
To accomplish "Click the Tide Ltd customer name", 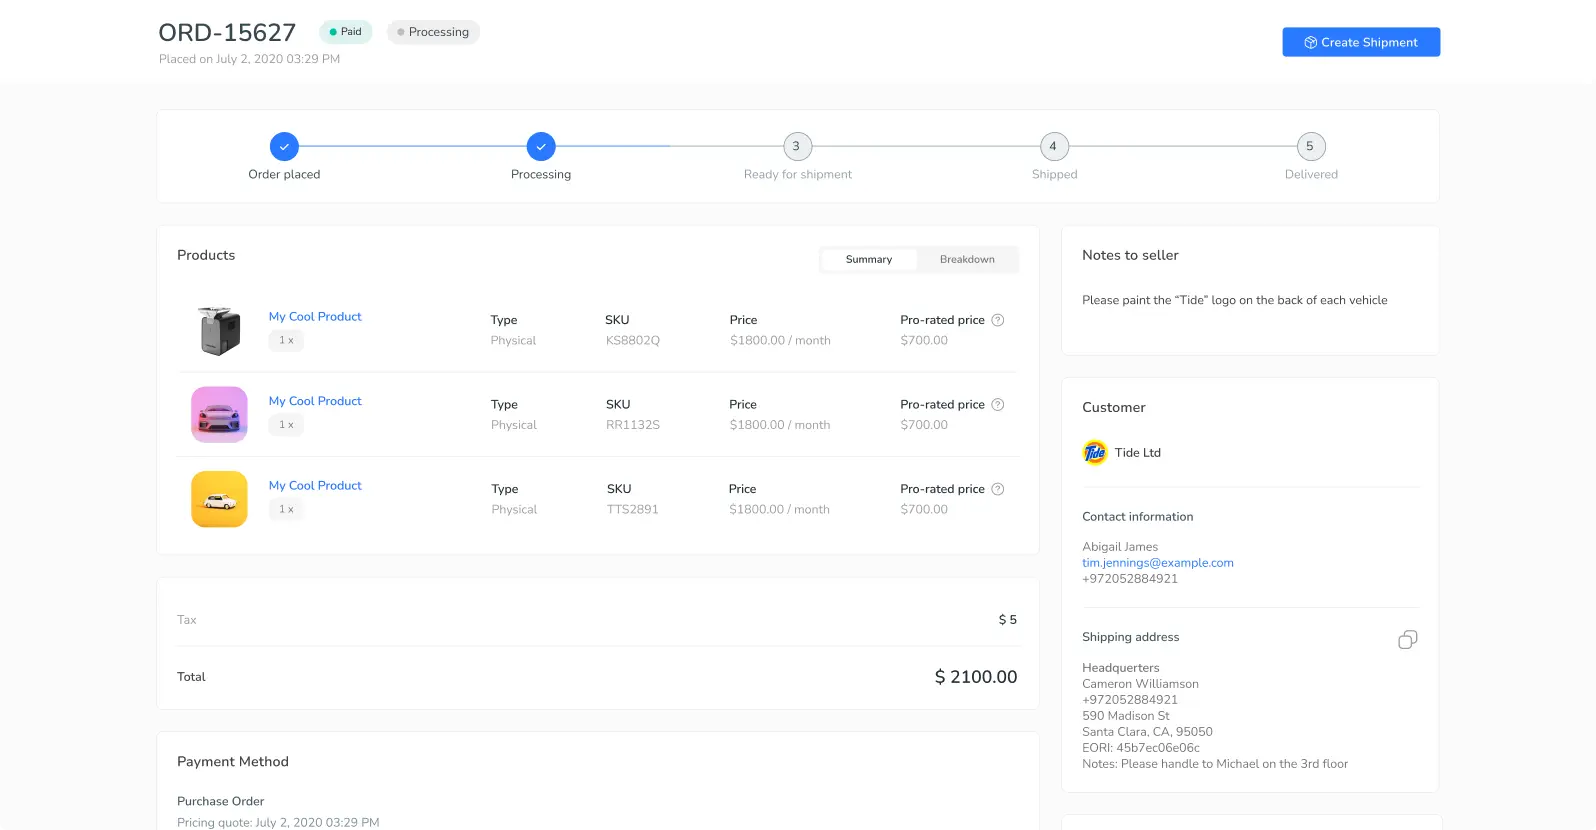I will point(1138,453).
